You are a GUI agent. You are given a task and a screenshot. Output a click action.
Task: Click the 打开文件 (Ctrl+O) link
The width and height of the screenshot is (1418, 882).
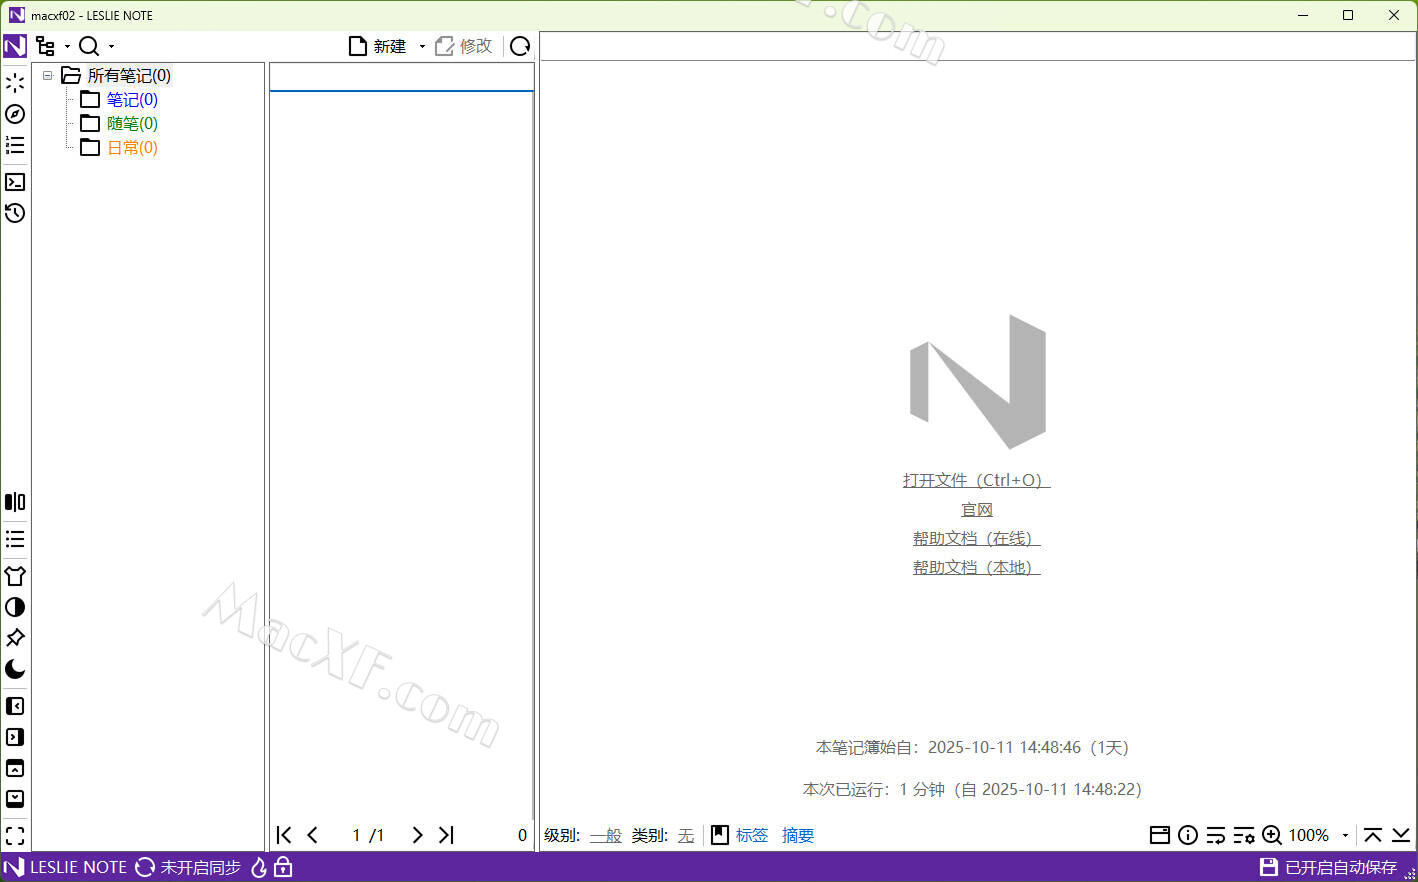976,480
